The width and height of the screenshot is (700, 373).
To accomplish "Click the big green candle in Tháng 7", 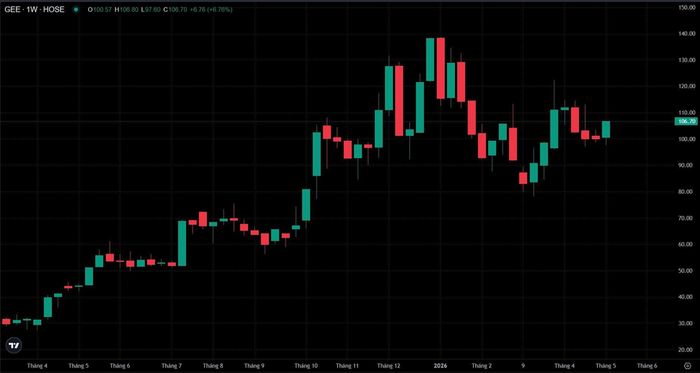I will point(182,244).
